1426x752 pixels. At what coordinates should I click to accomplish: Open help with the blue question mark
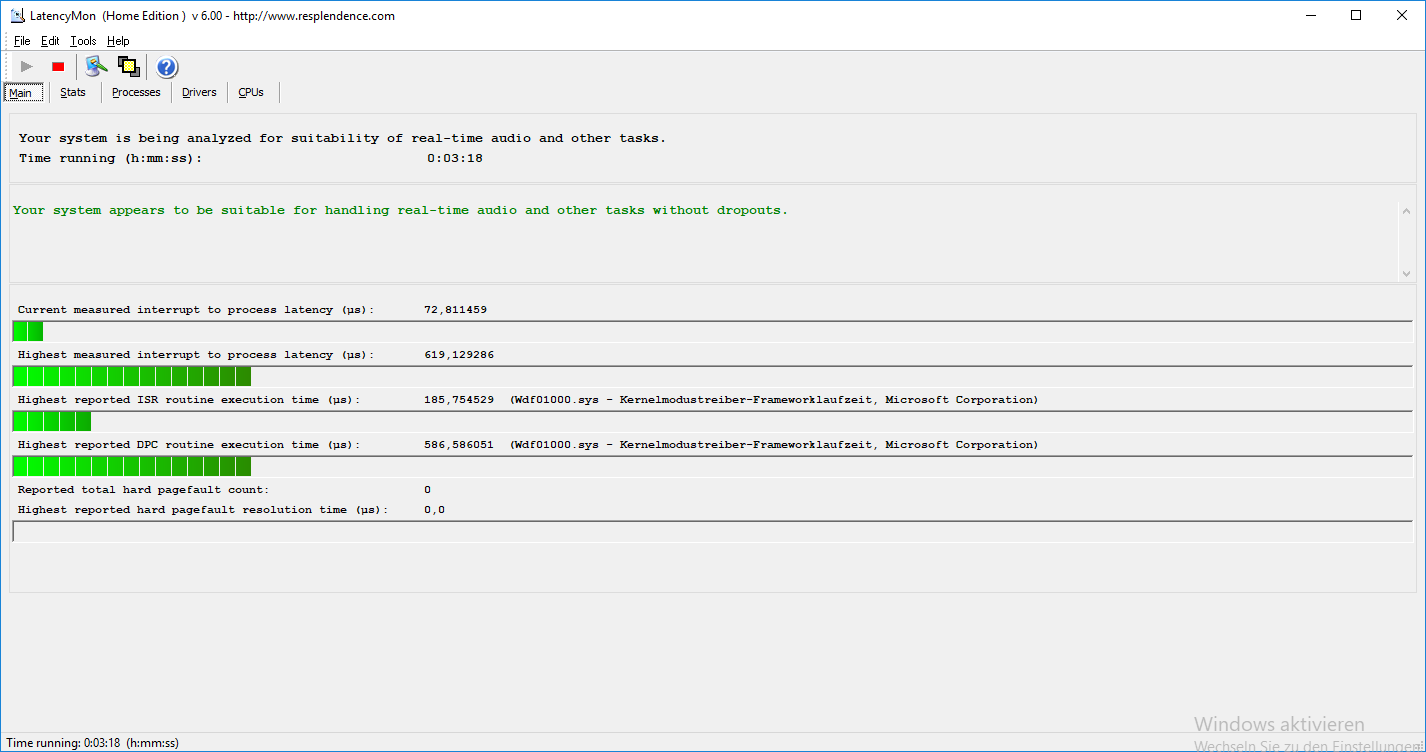pos(167,67)
